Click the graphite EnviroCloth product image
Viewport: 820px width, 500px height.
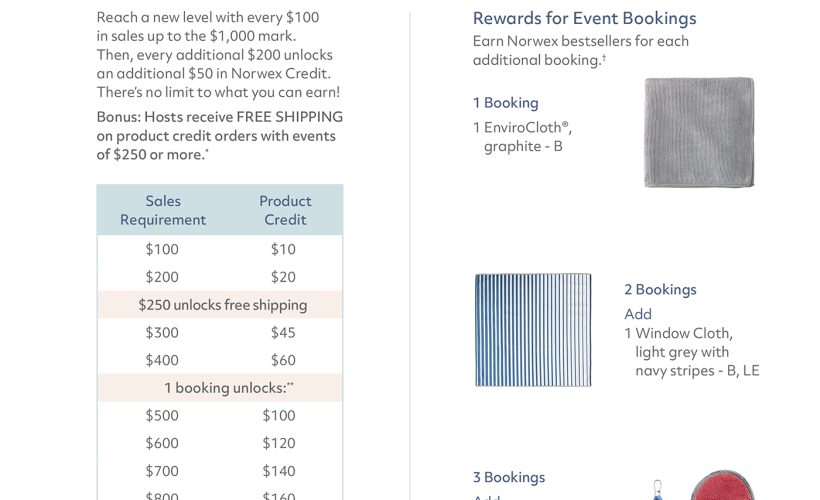click(x=699, y=132)
